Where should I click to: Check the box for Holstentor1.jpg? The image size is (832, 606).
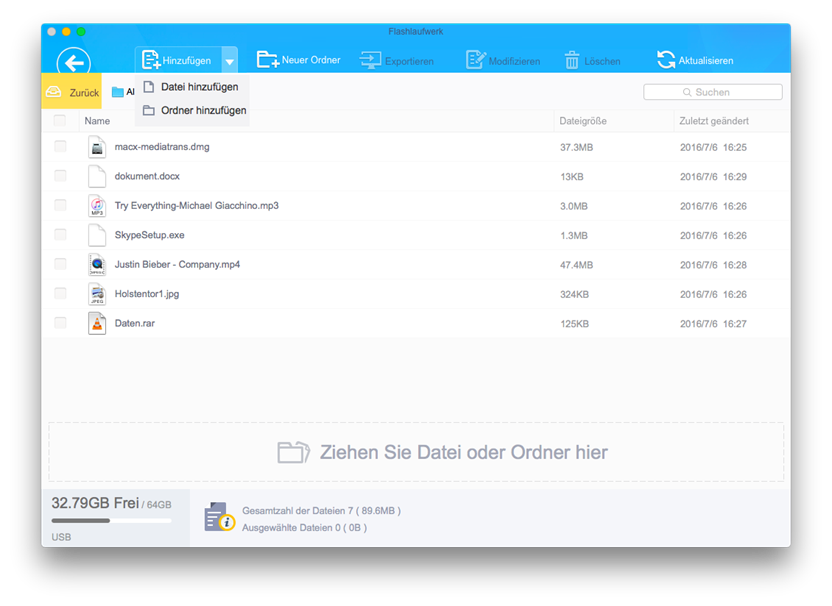click(60, 293)
